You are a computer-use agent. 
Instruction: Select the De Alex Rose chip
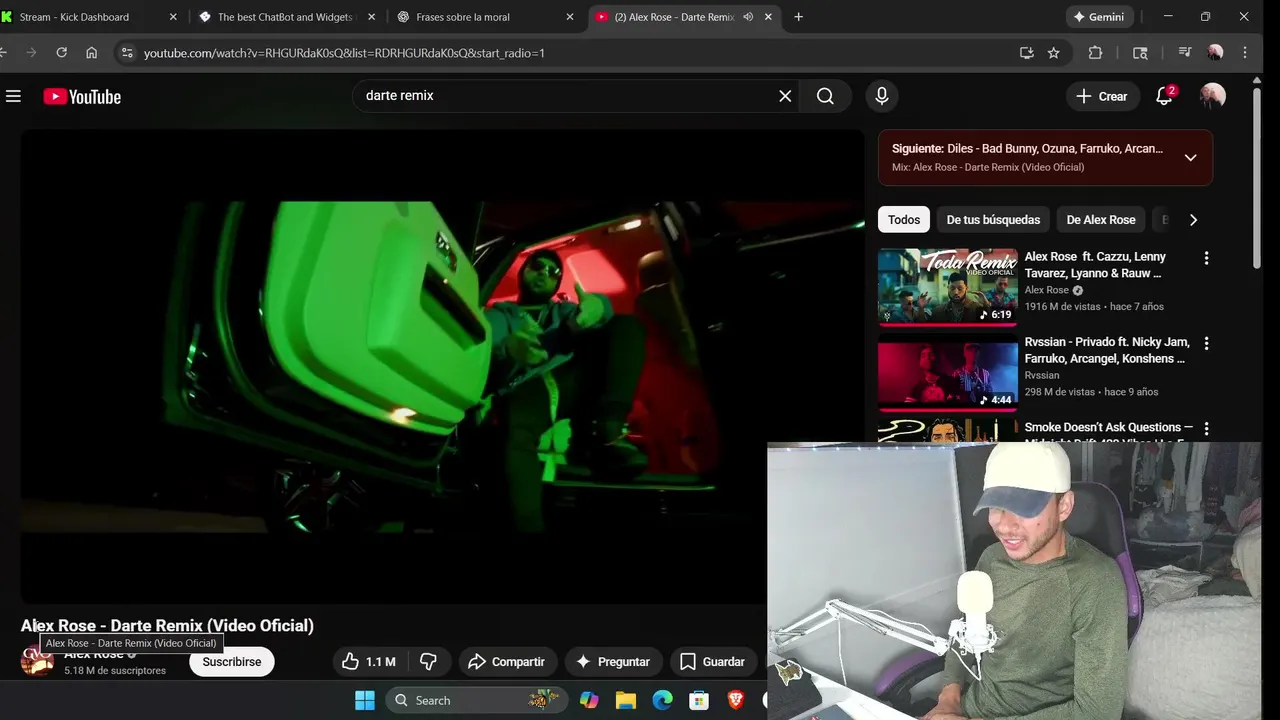click(x=1101, y=220)
